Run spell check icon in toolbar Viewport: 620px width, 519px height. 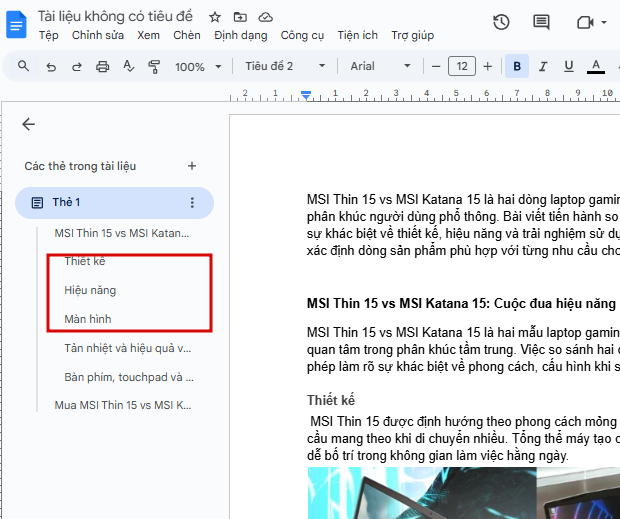click(128, 66)
